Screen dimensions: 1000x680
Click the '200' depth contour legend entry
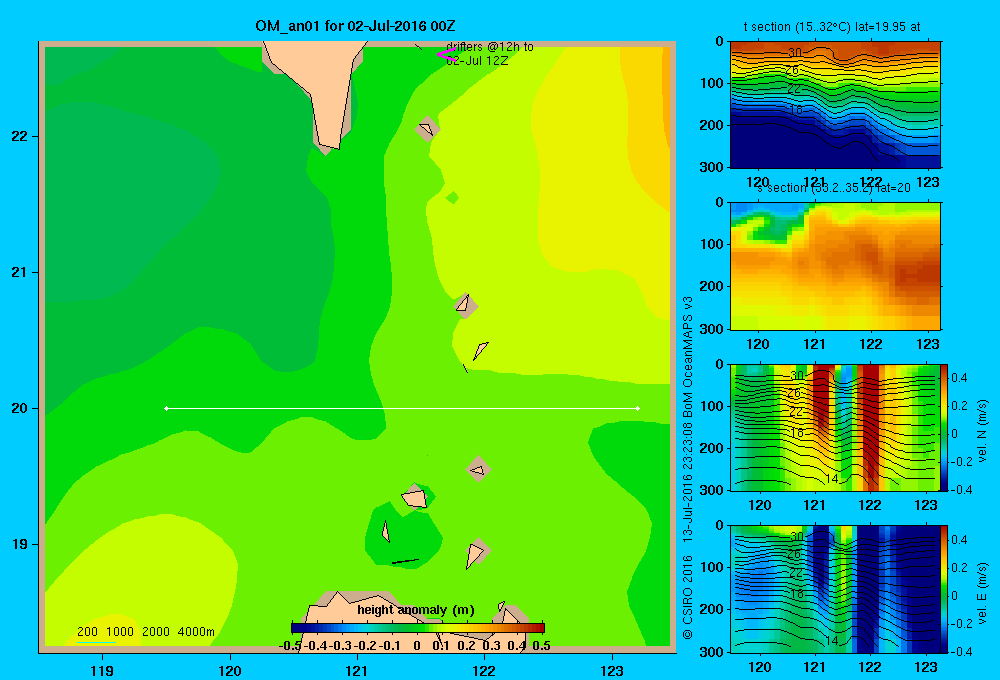(x=87, y=632)
